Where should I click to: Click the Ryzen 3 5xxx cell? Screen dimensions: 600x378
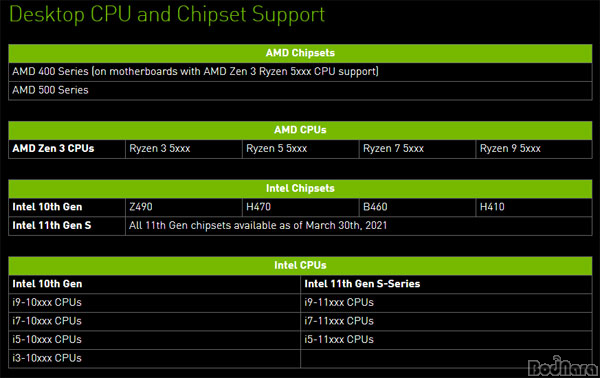[x=184, y=149]
